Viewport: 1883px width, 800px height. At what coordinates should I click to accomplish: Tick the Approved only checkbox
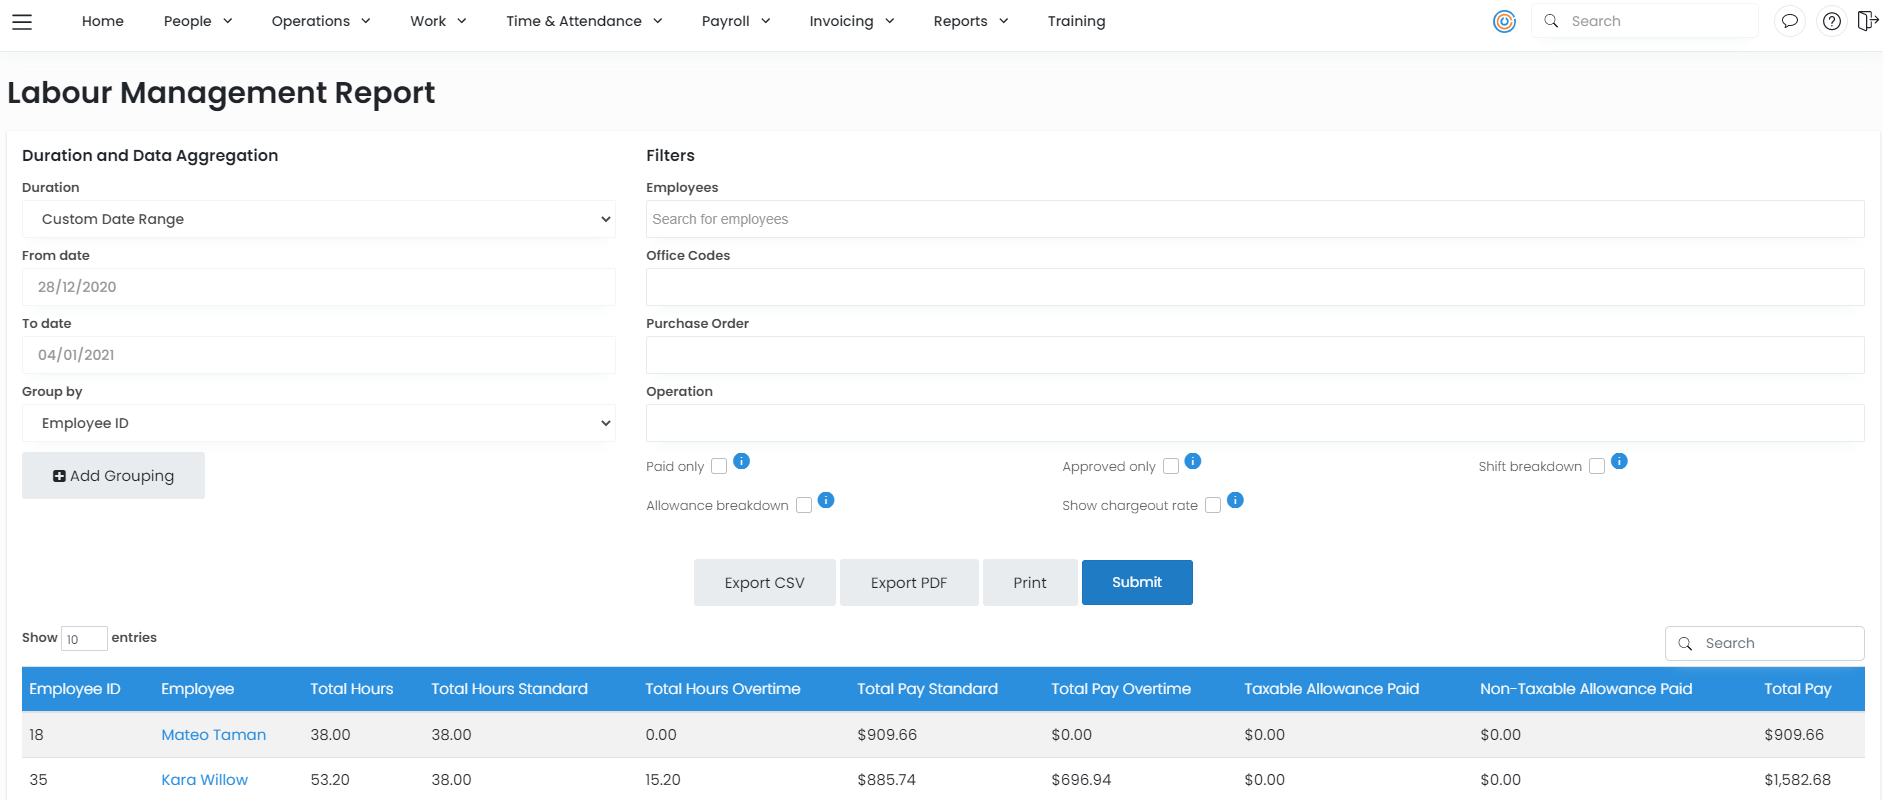coord(1171,466)
